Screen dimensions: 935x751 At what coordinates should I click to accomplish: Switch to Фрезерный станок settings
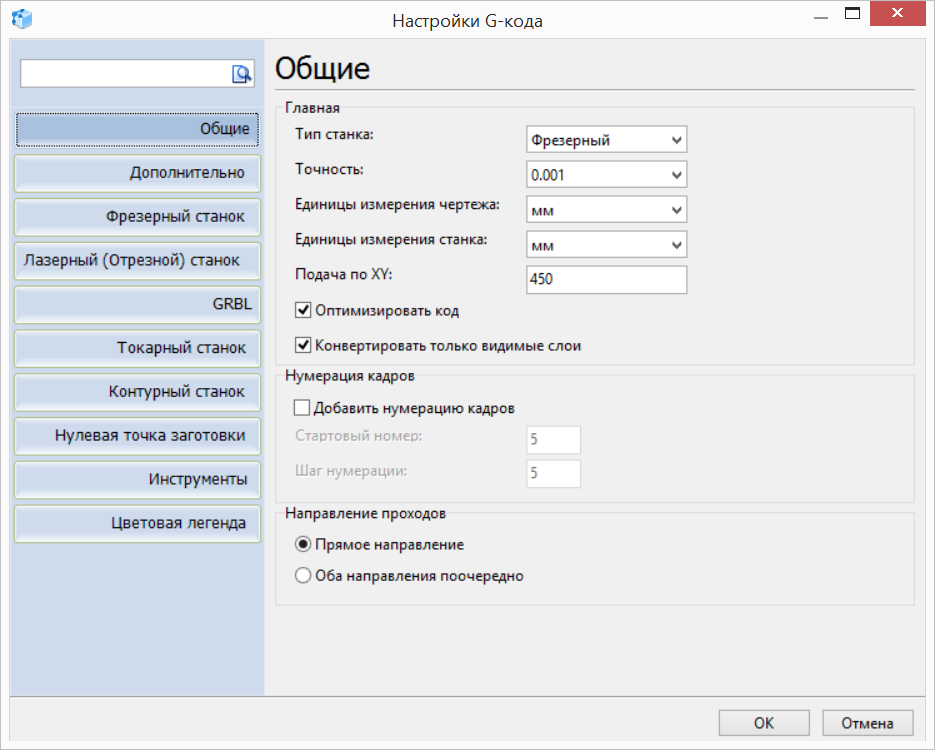tap(137, 217)
